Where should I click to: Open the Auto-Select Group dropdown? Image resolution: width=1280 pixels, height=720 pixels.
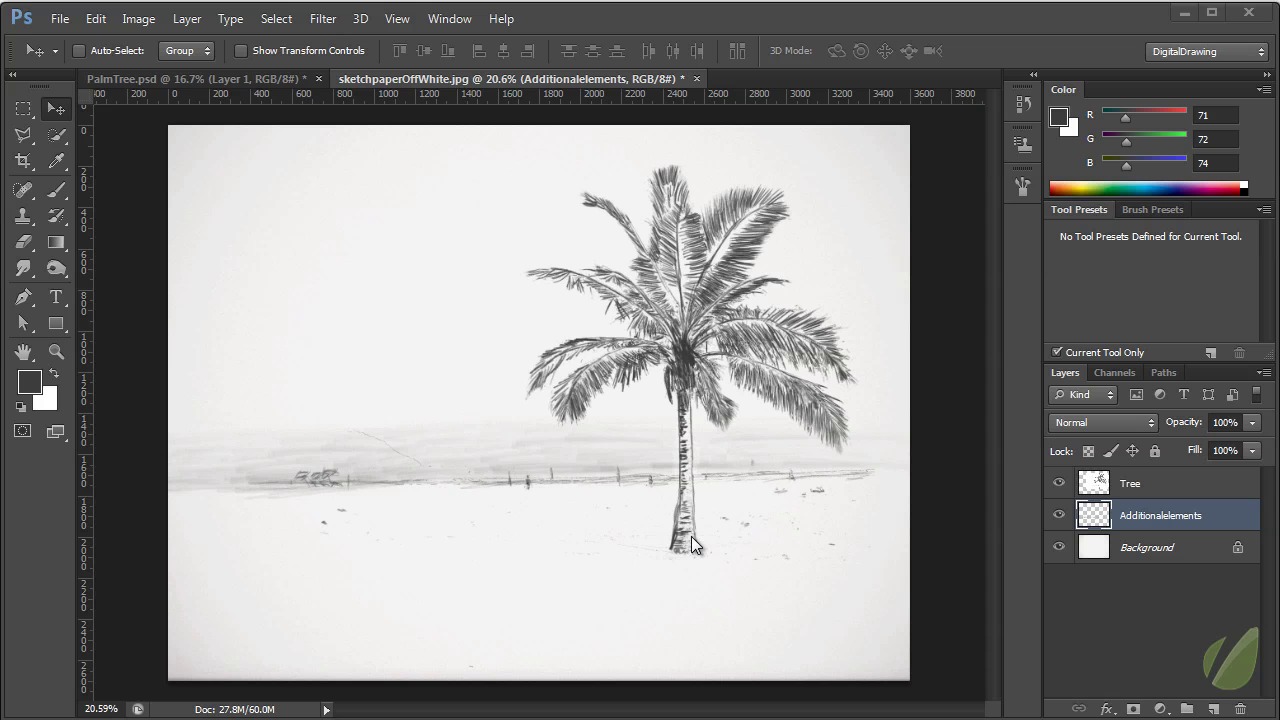(188, 51)
